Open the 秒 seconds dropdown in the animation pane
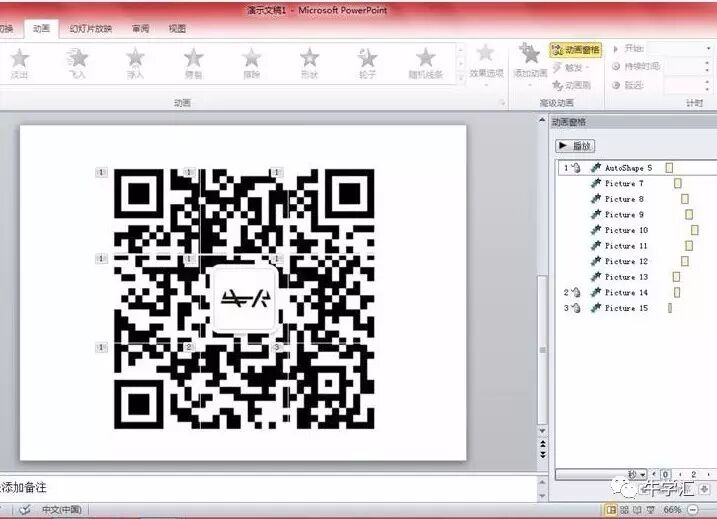Image resolution: width=717 pixels, height=519 pixels. point(637,475)
